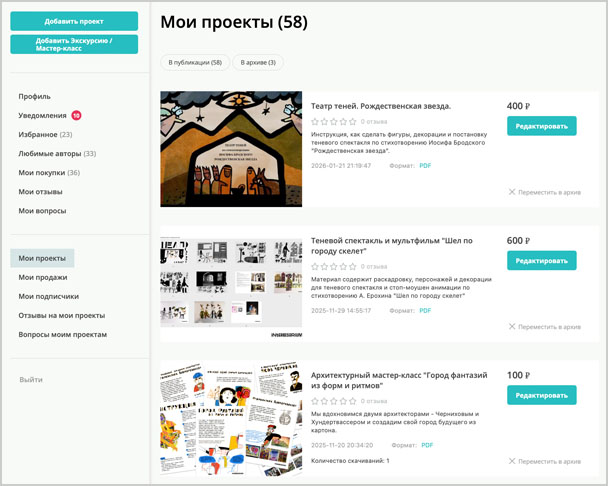
Task: Open Театр теней. Рождественская звезда title
Action: click(x=381, y=106)
